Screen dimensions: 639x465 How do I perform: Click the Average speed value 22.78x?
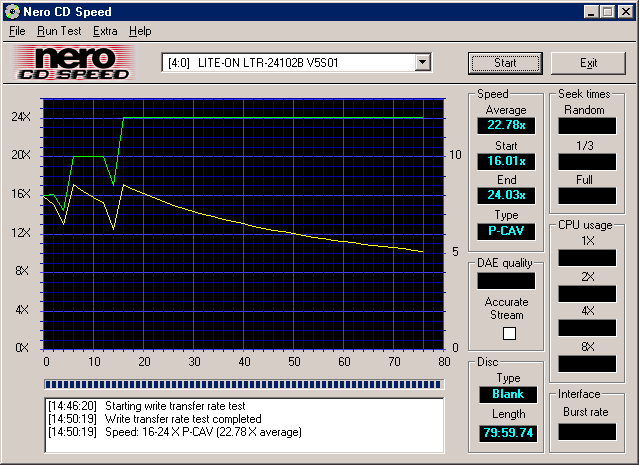pos(506,125)
